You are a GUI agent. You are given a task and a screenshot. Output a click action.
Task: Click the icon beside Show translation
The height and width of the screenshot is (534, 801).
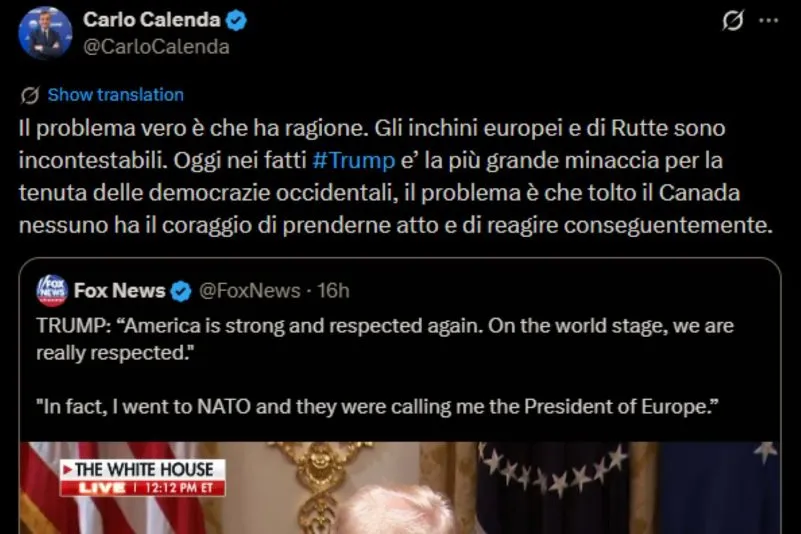pyautogui.click(x=30, y=95)
